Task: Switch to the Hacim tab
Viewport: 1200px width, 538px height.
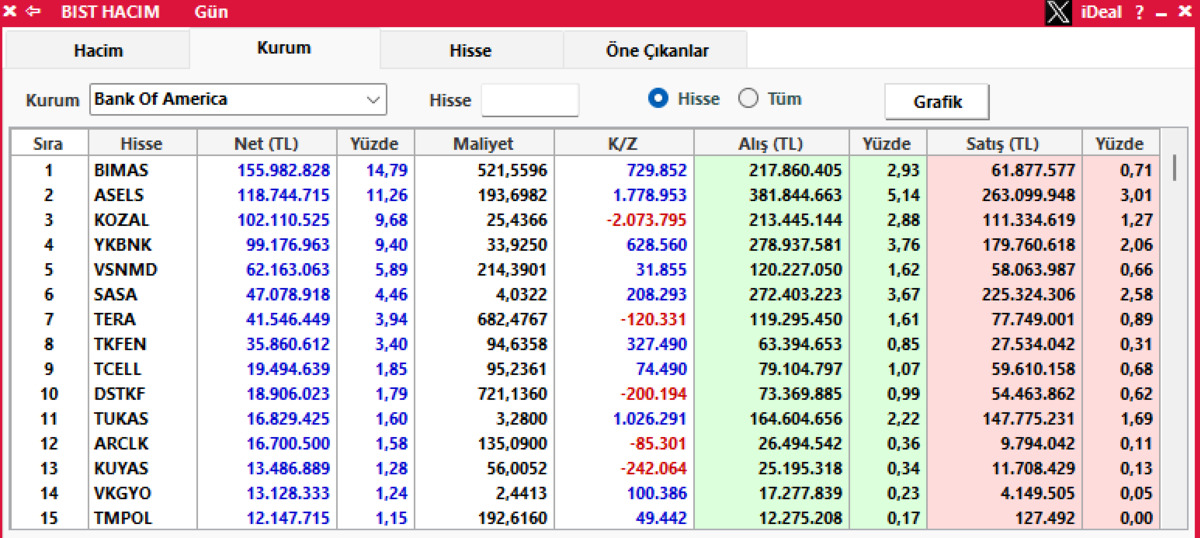Action: pos(98,50)
